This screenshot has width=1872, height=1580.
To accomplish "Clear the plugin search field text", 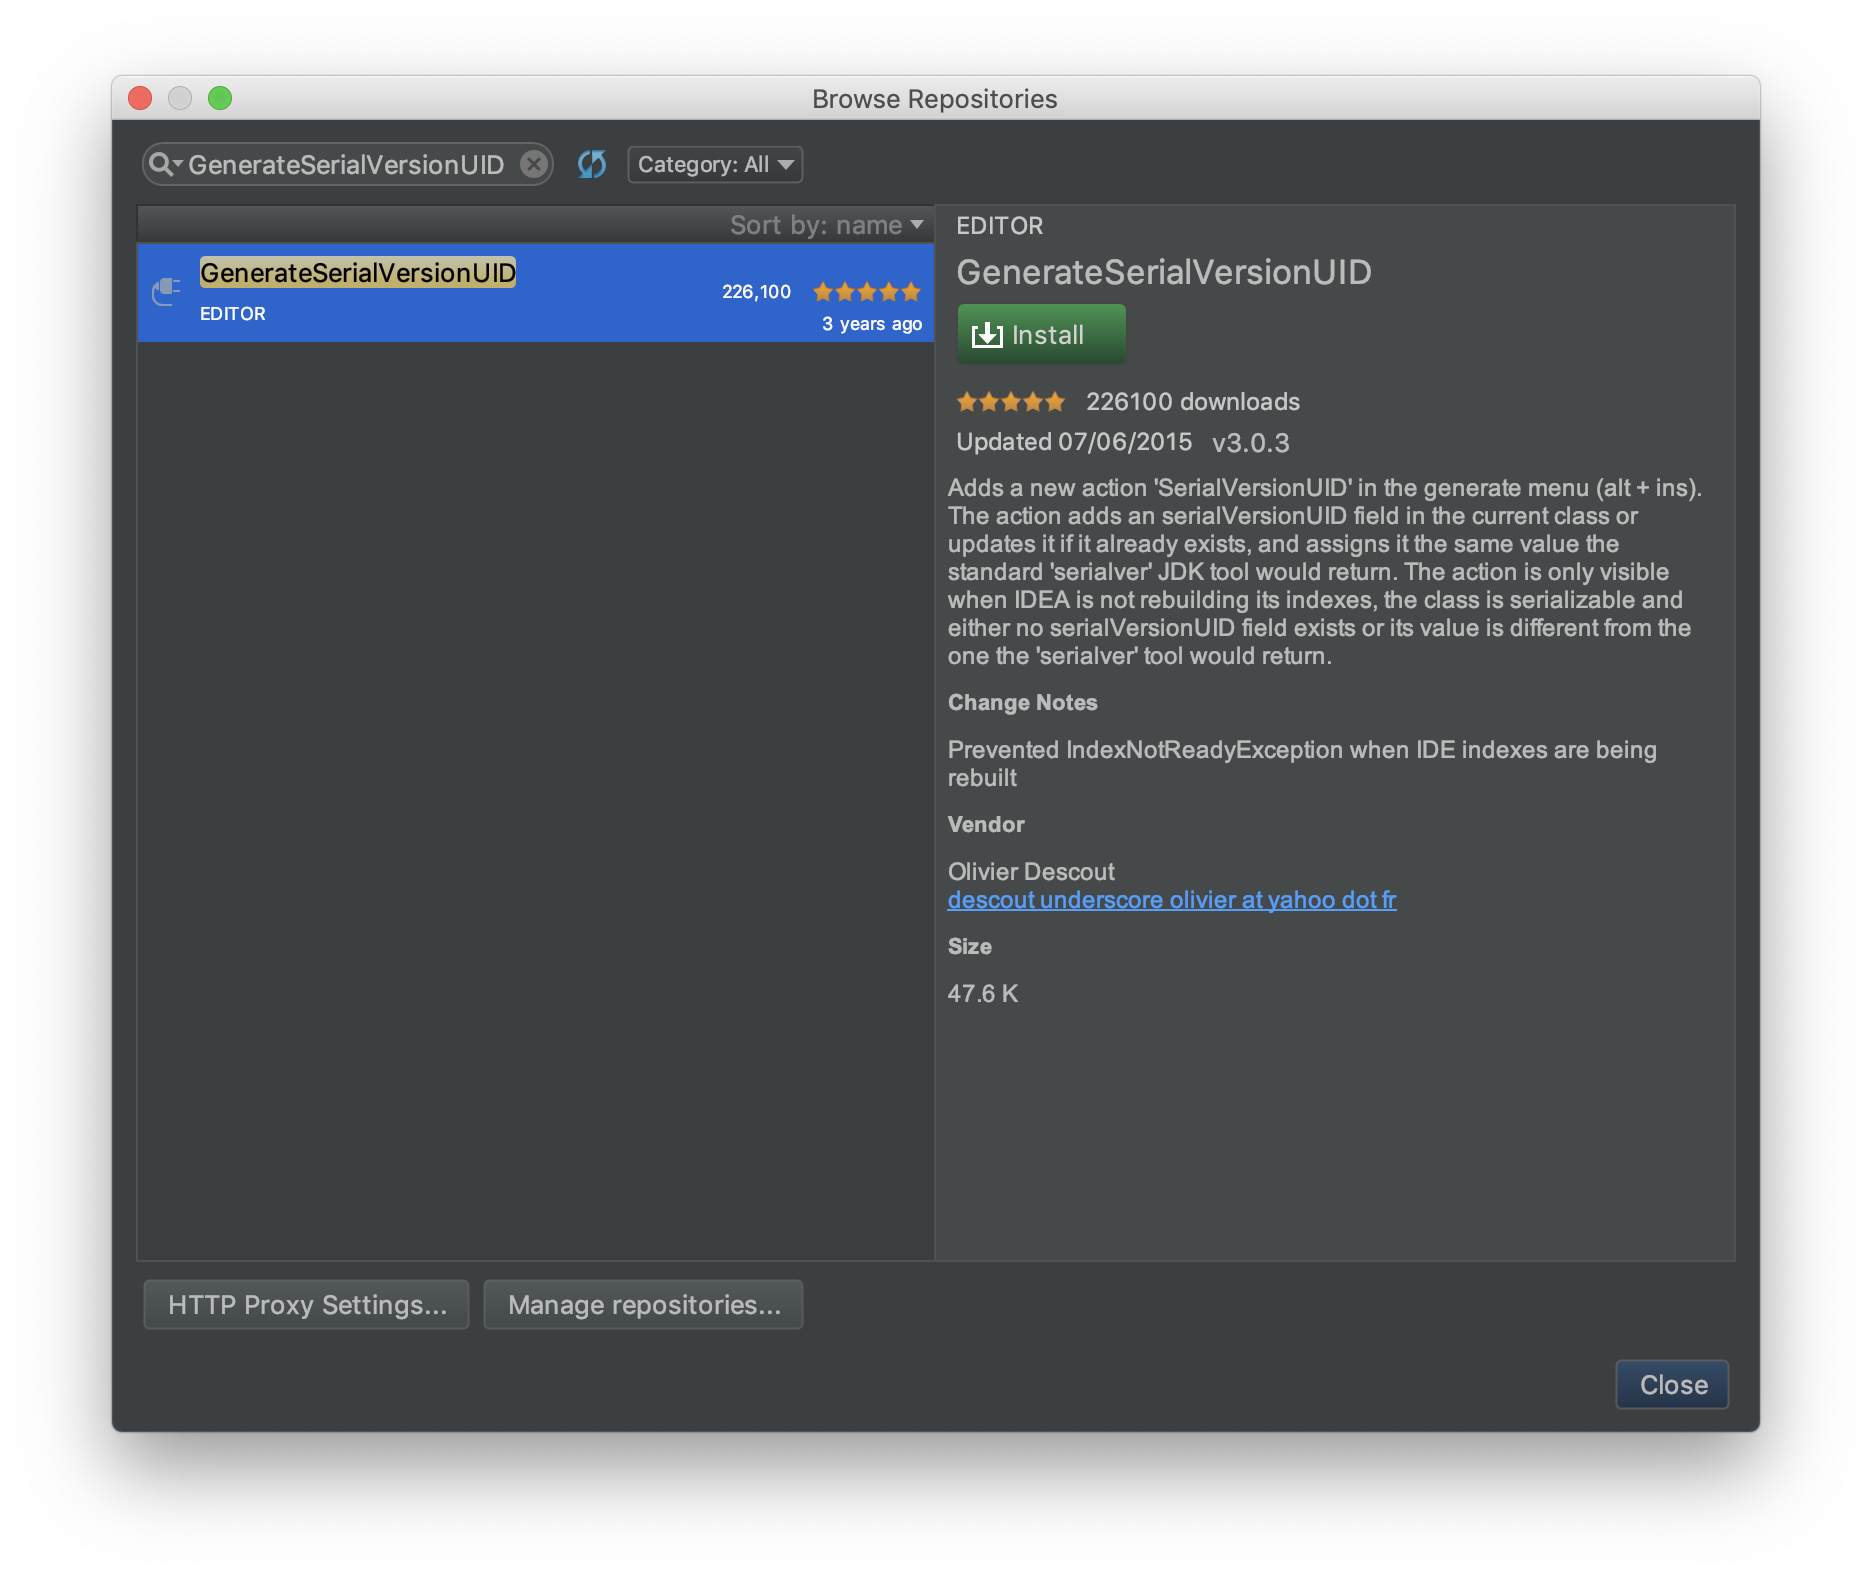I will 534,164.
